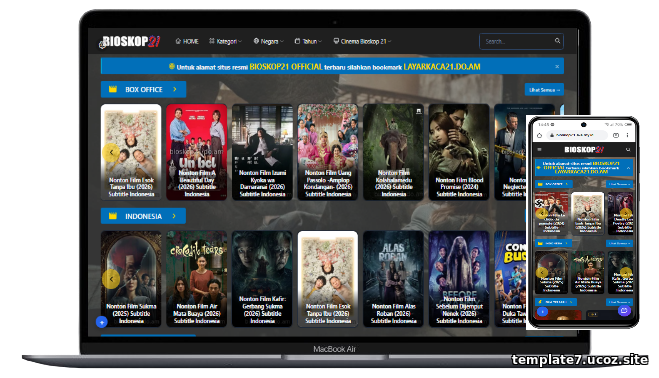Click next arrow on phone's second carousel
This screenshot has height=378, width=659.
tap(626, 272)
